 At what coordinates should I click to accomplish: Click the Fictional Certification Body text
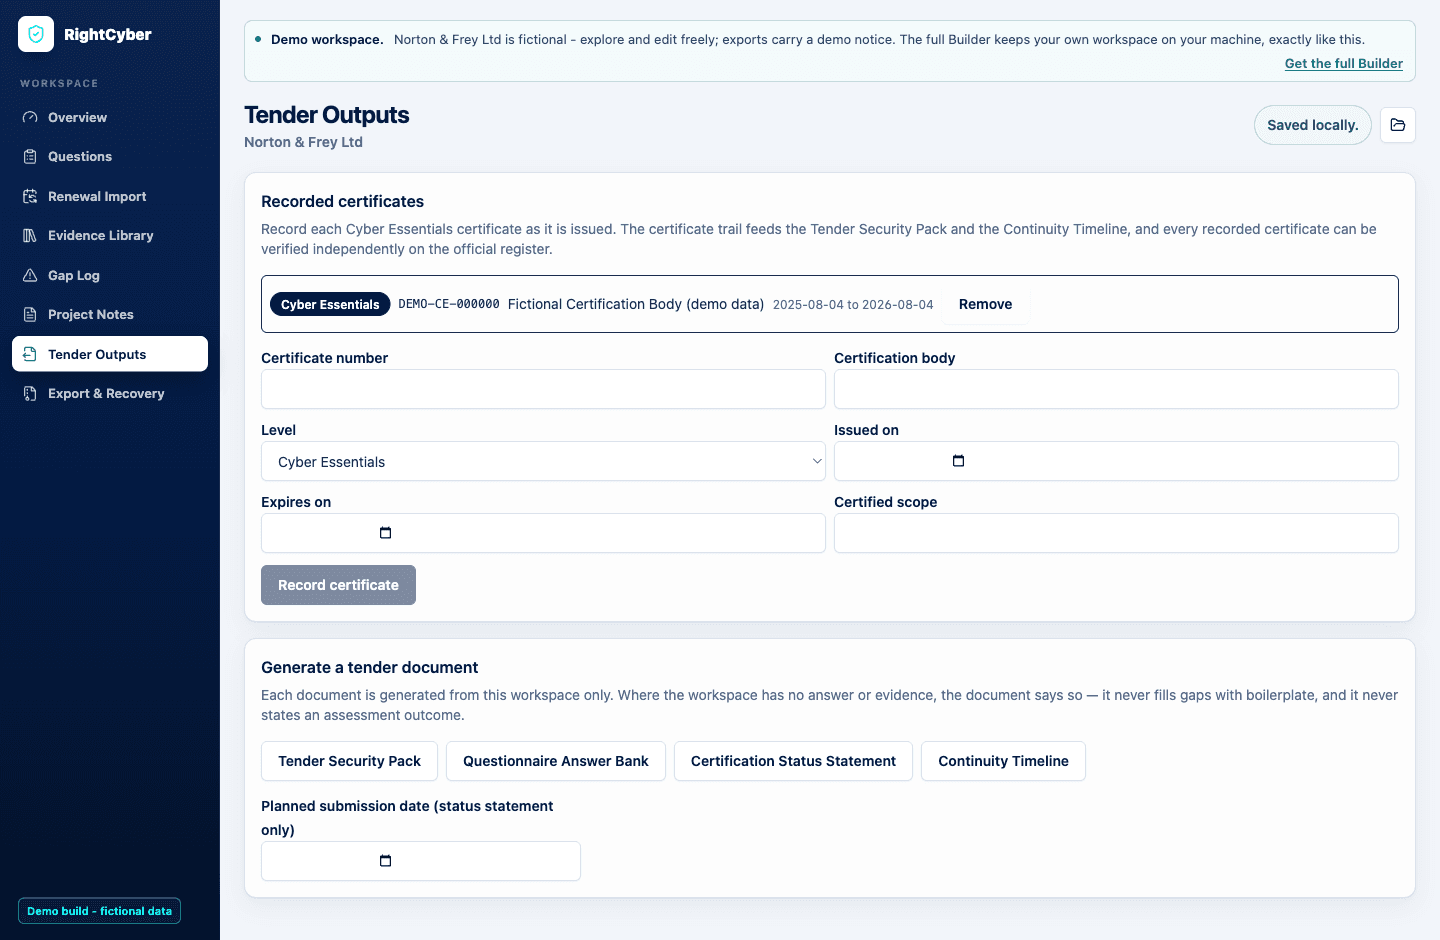636,304
